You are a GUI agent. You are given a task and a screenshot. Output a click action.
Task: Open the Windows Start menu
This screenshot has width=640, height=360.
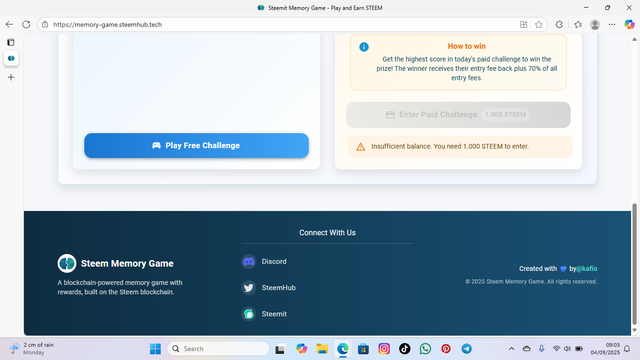click(x=155, y=349)
